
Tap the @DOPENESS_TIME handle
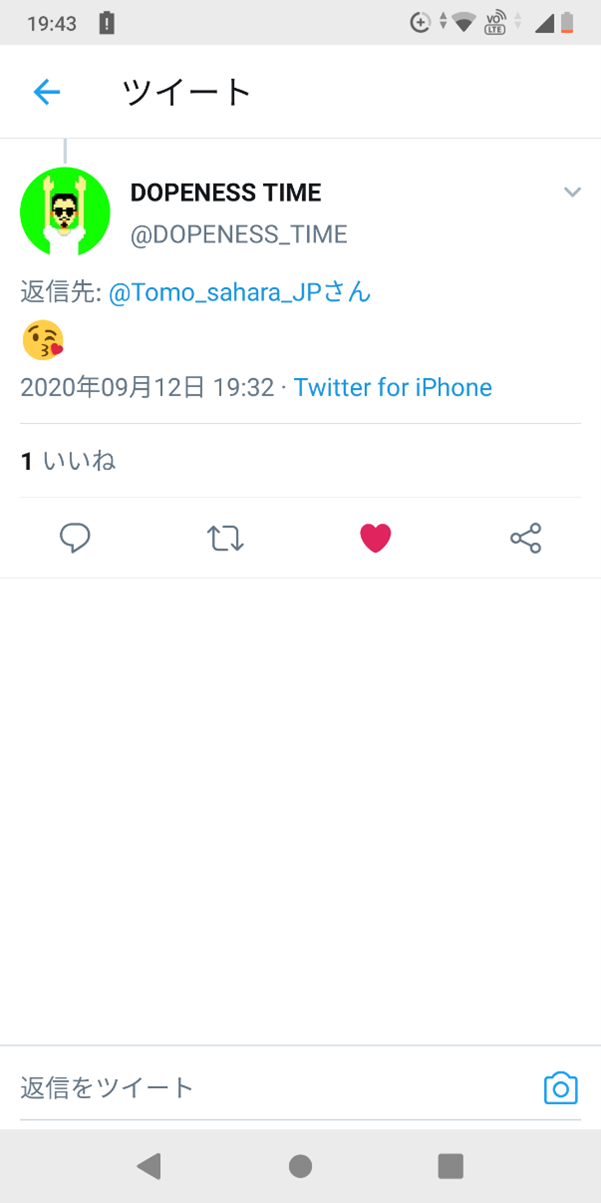pyautogui.click(x=239, y=235)
